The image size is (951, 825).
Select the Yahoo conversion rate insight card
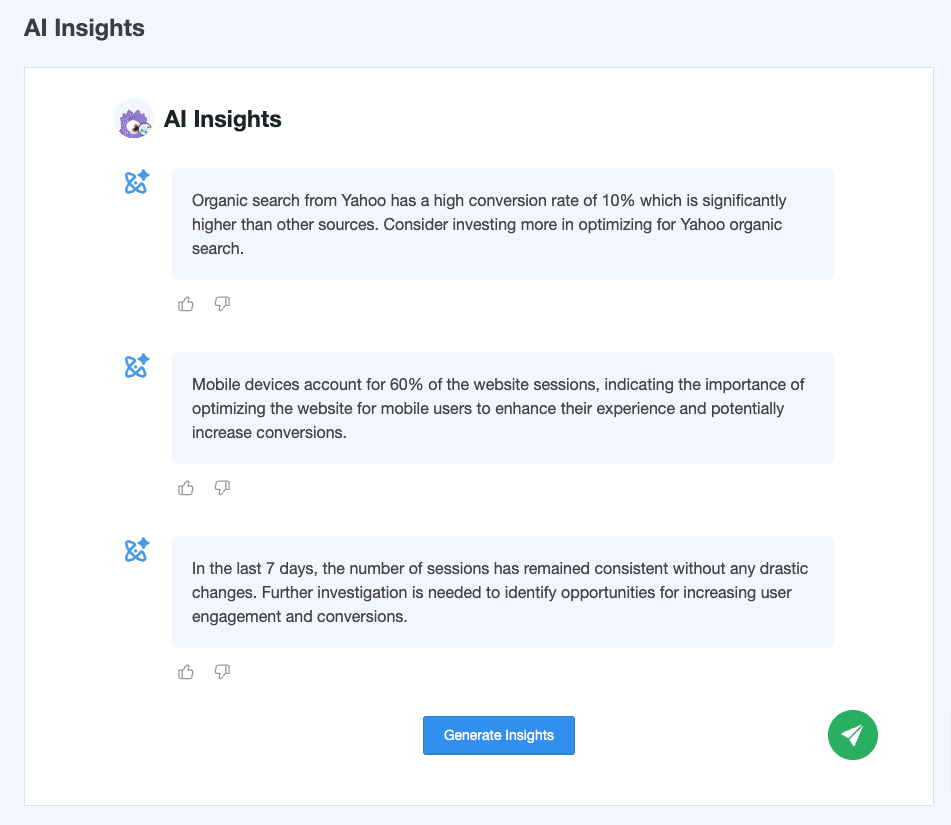tap(504, 224)
